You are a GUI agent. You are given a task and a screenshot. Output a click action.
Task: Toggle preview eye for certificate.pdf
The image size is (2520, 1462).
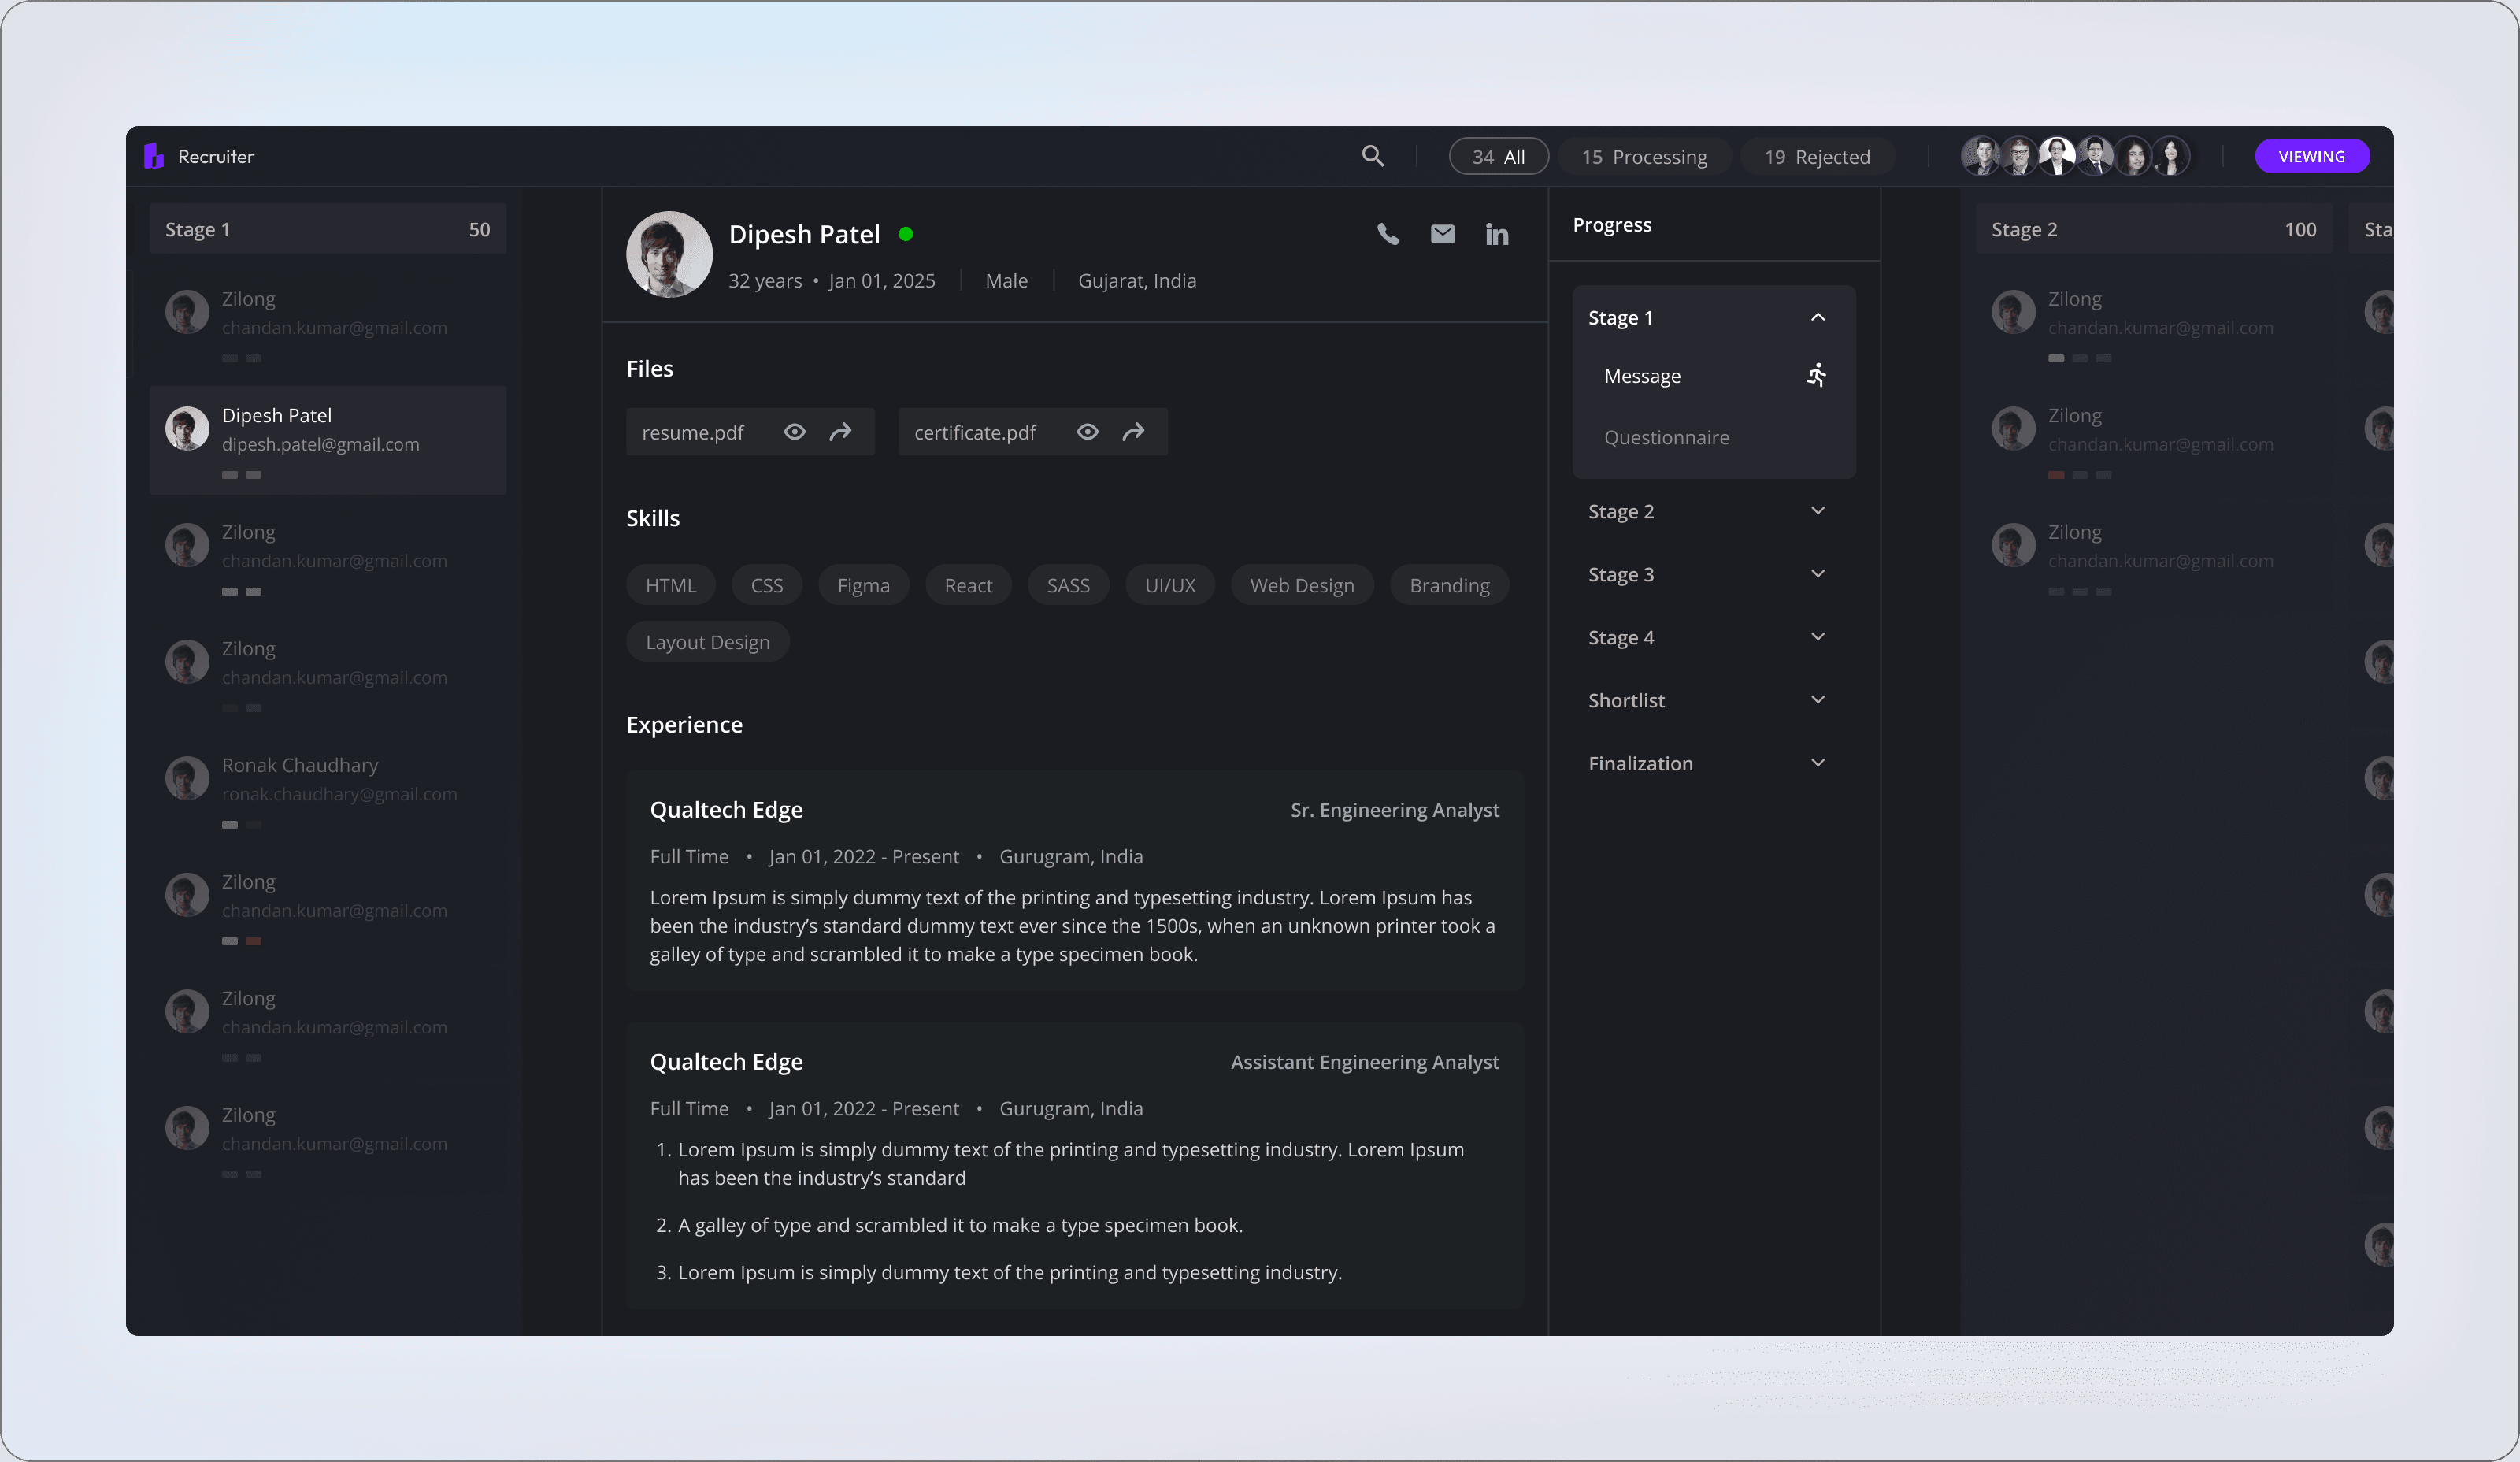1087,432
